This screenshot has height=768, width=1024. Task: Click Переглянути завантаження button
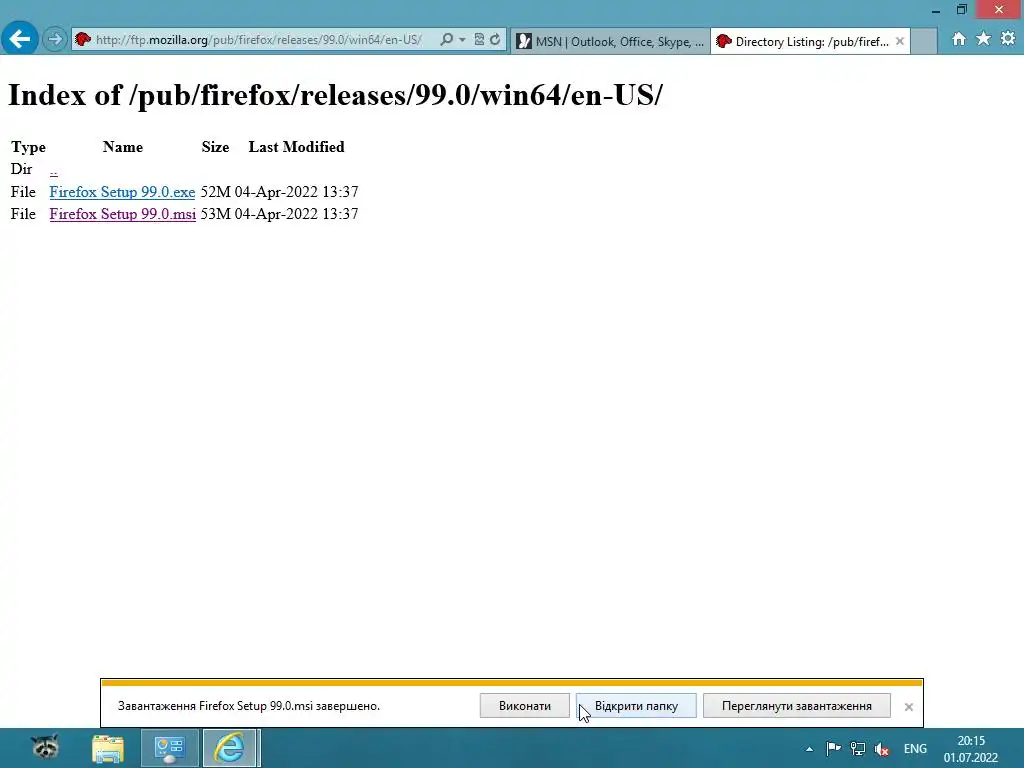click(796, 706)
